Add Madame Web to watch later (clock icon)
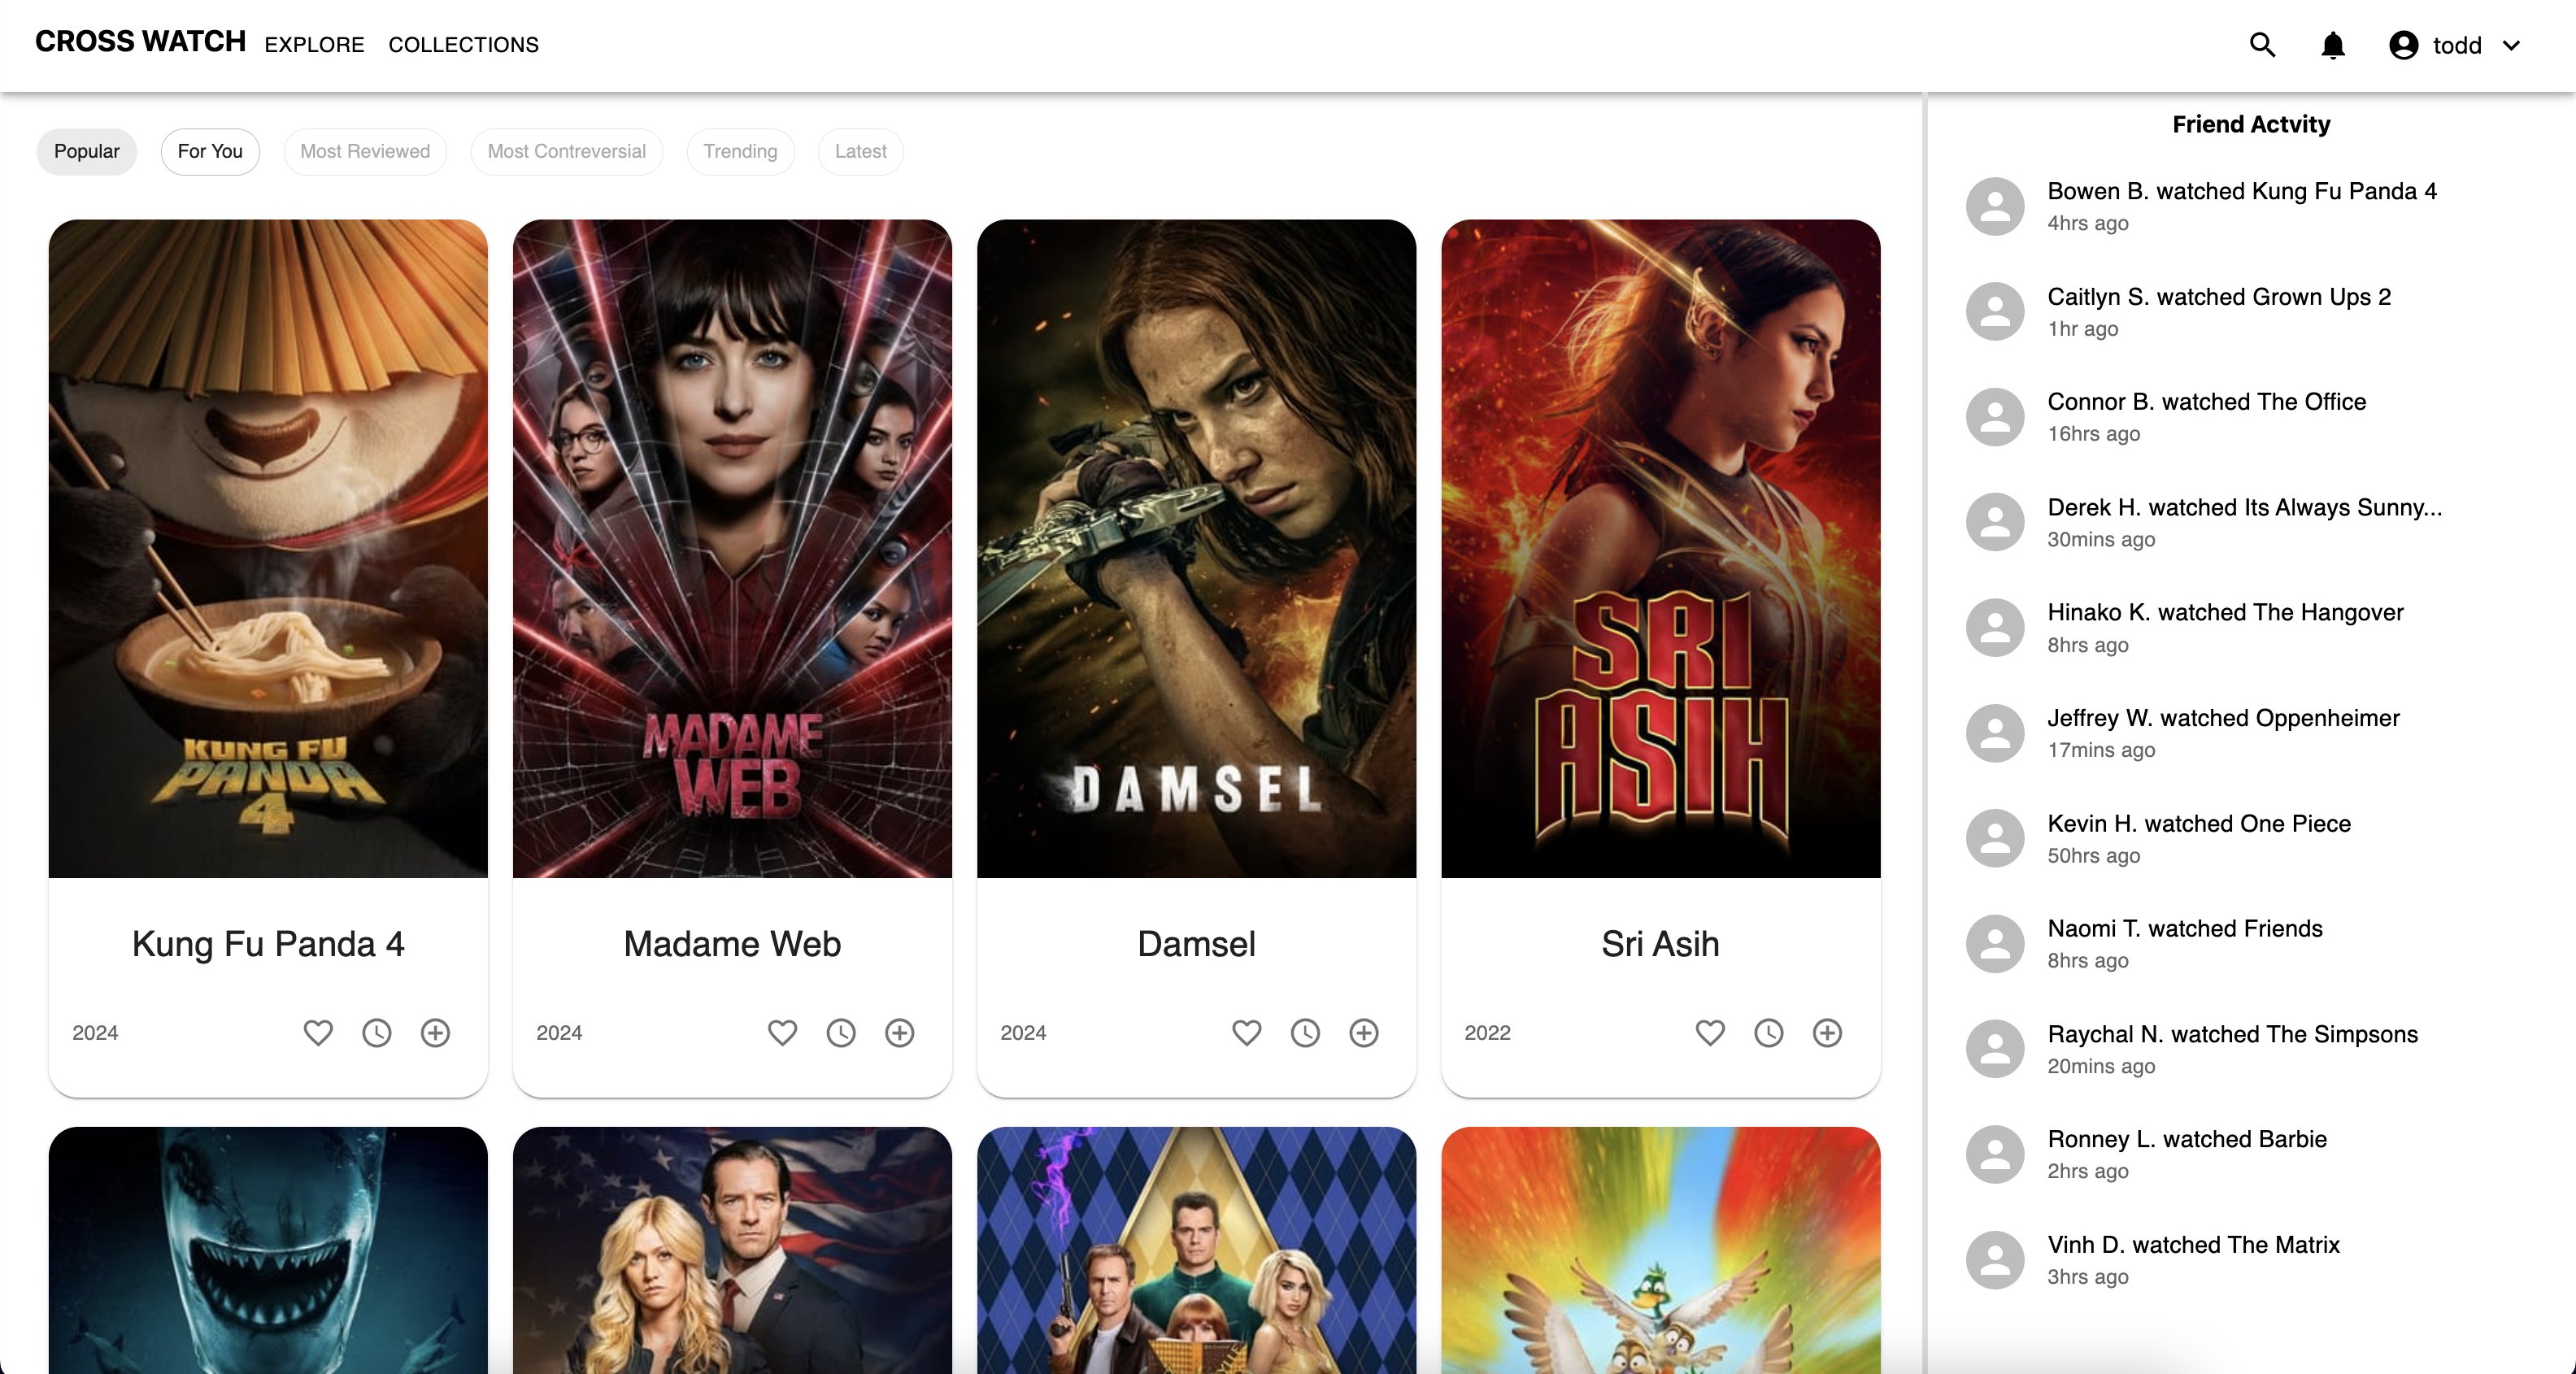This screenshot has width=2576, height=1374. (x=841, y=1032)
